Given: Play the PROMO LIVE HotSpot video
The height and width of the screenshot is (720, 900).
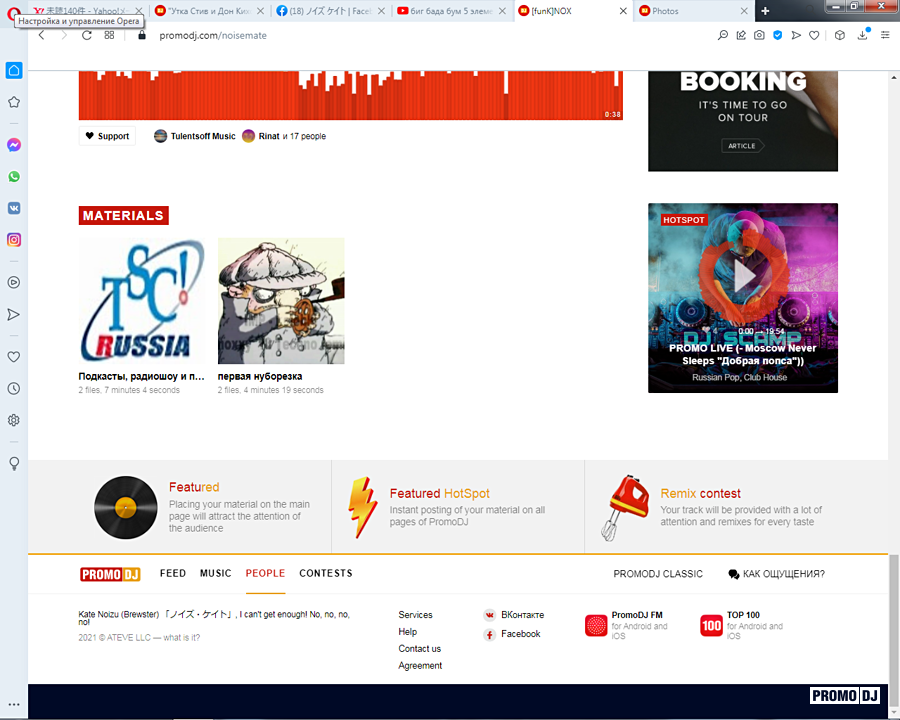Looking at the screenshot, I should point(742,277).
